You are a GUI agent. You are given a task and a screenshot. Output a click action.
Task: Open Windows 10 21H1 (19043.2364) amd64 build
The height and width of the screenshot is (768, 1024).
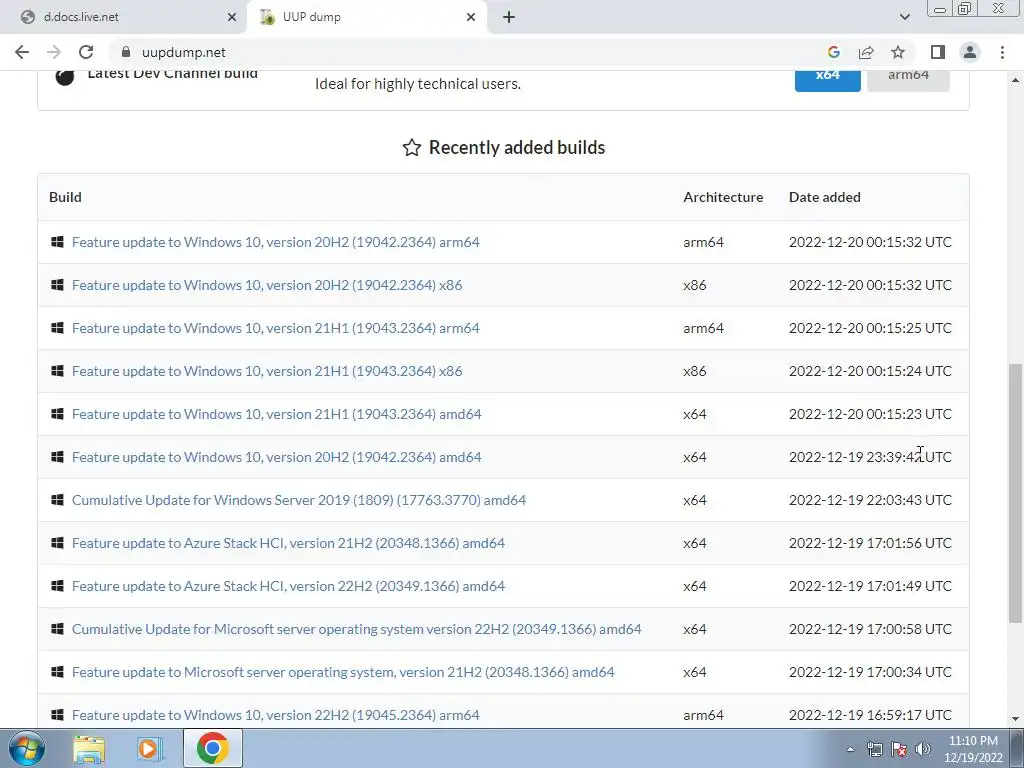277,414
